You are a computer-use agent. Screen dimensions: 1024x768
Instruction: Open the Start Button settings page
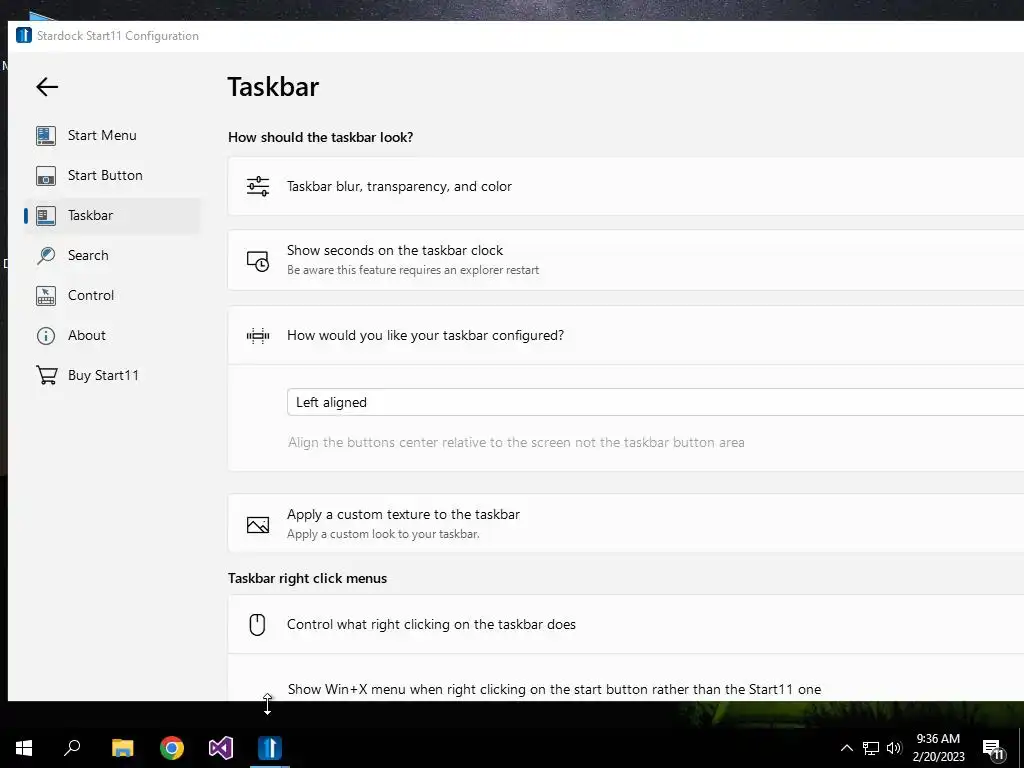[x=112, y=175]
